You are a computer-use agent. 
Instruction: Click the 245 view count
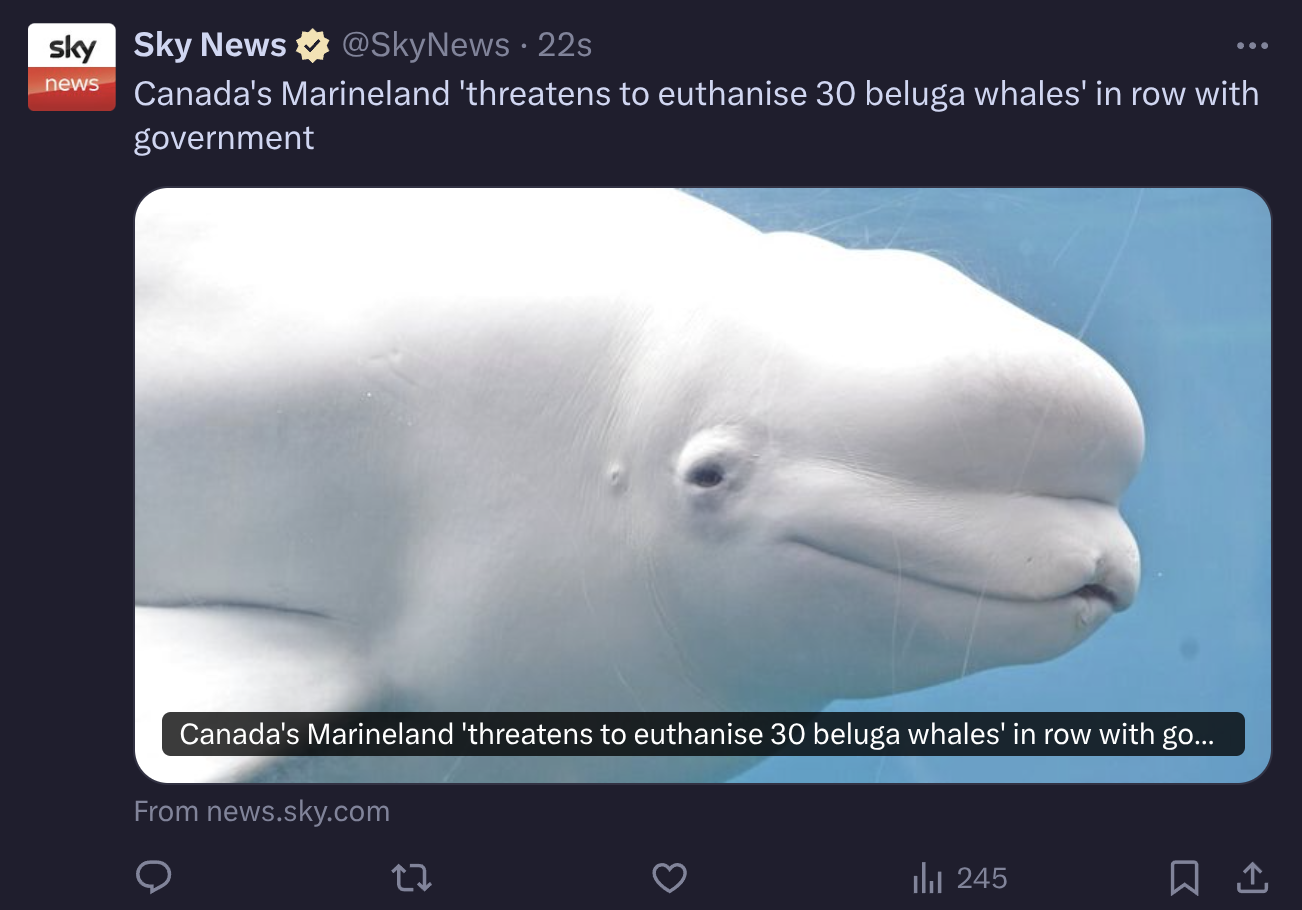pyautogui.click(x=981, y=878)
